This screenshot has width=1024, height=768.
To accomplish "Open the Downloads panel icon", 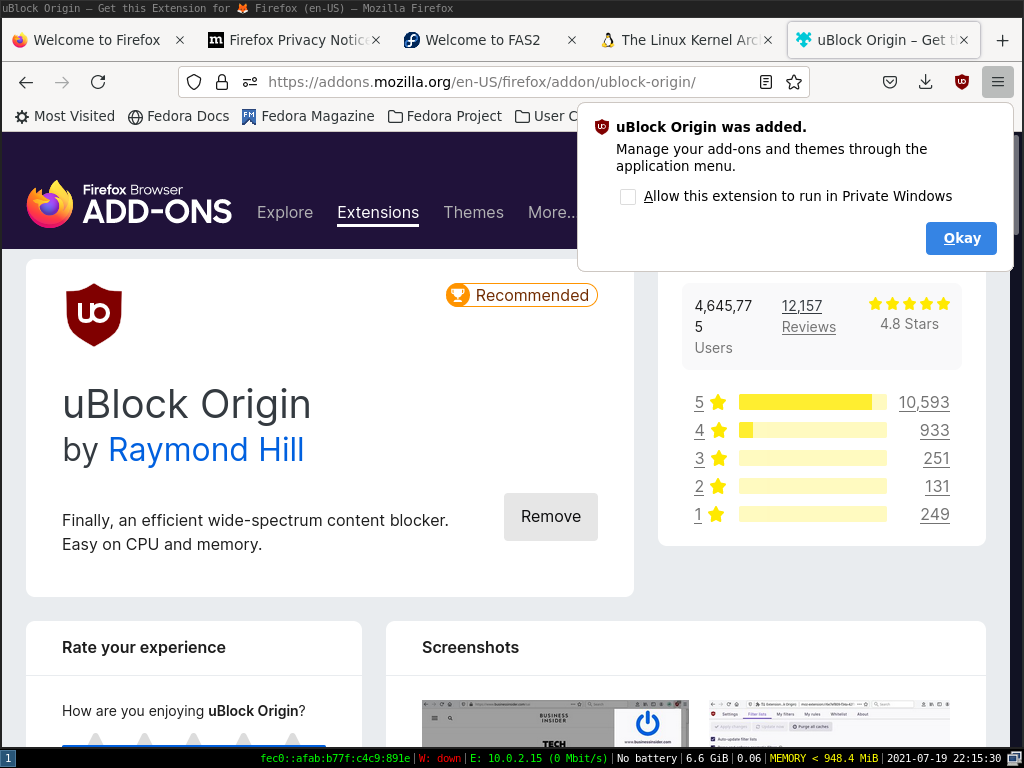I will pos(925,82).
